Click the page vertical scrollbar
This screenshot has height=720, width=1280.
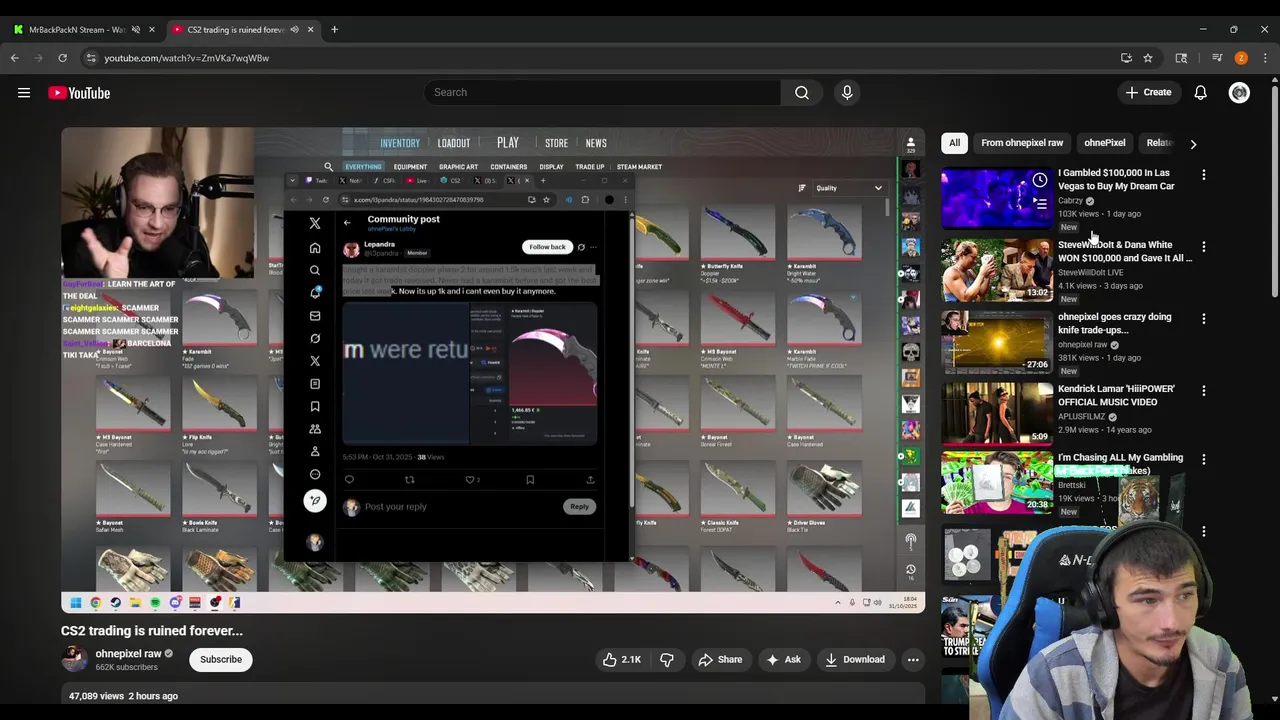point(1274,190)
